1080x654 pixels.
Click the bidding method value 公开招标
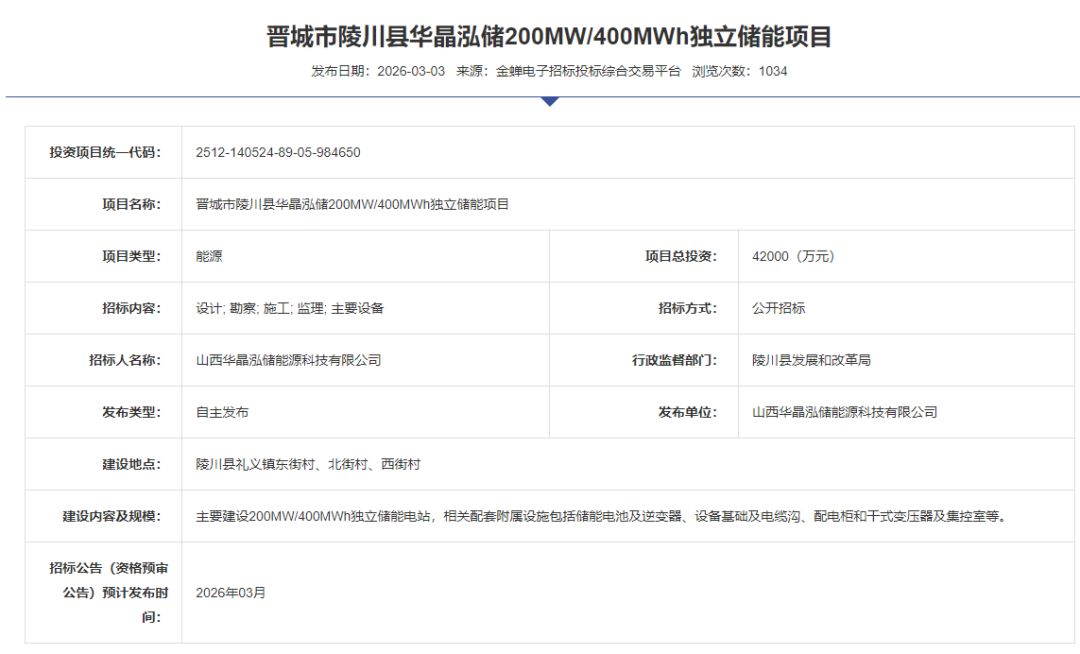[x=778, y=309]
